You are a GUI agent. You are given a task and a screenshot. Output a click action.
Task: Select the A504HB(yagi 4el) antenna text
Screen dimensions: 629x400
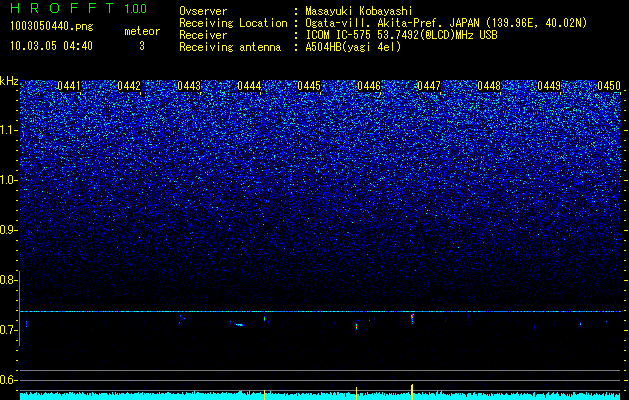353,47
